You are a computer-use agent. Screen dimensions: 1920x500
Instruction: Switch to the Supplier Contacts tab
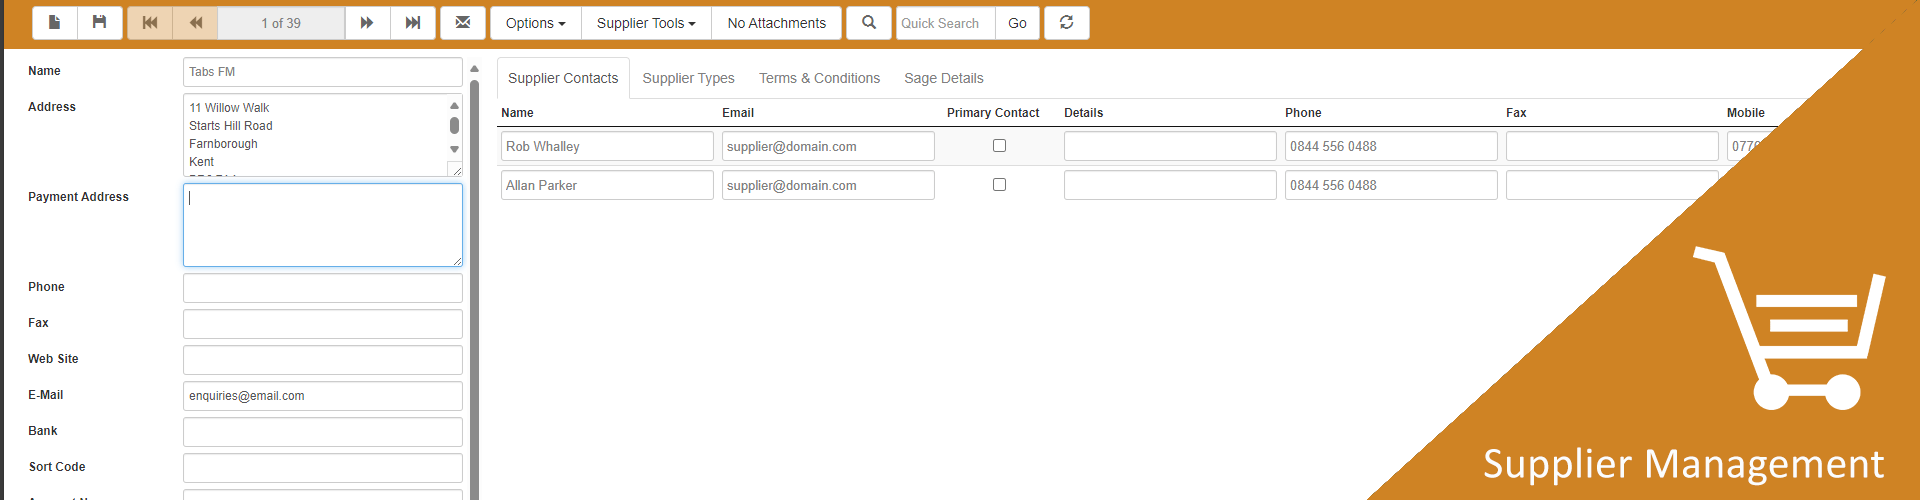click(563, 78)
